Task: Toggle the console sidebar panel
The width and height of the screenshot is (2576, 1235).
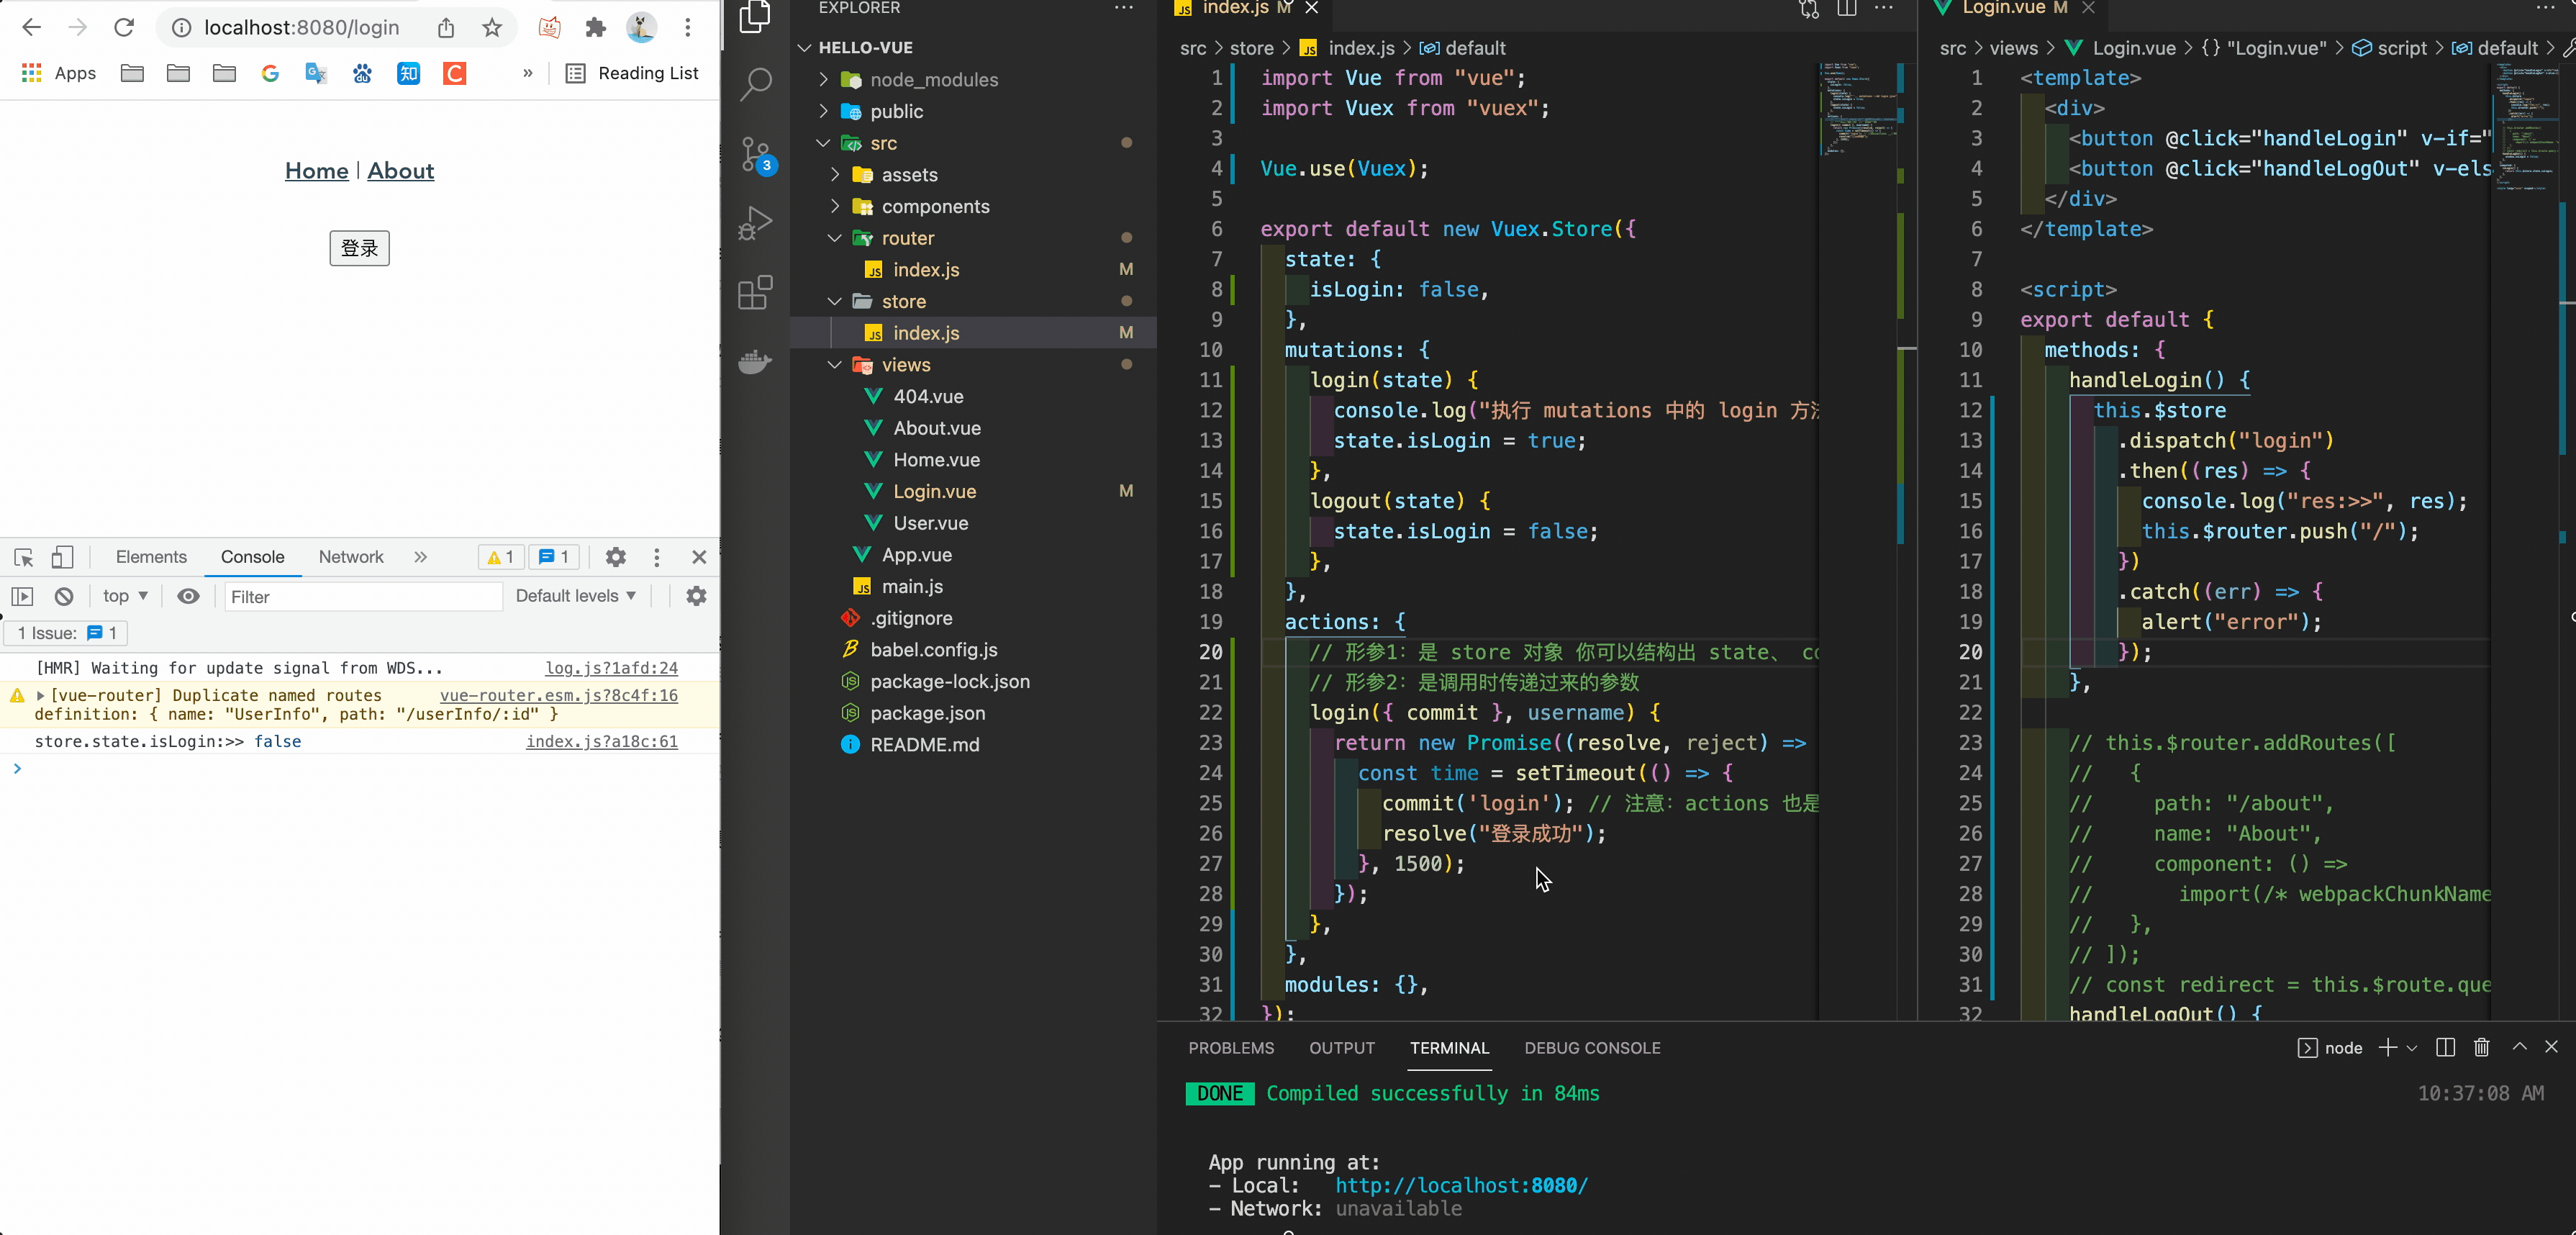Action: [22, 596]
